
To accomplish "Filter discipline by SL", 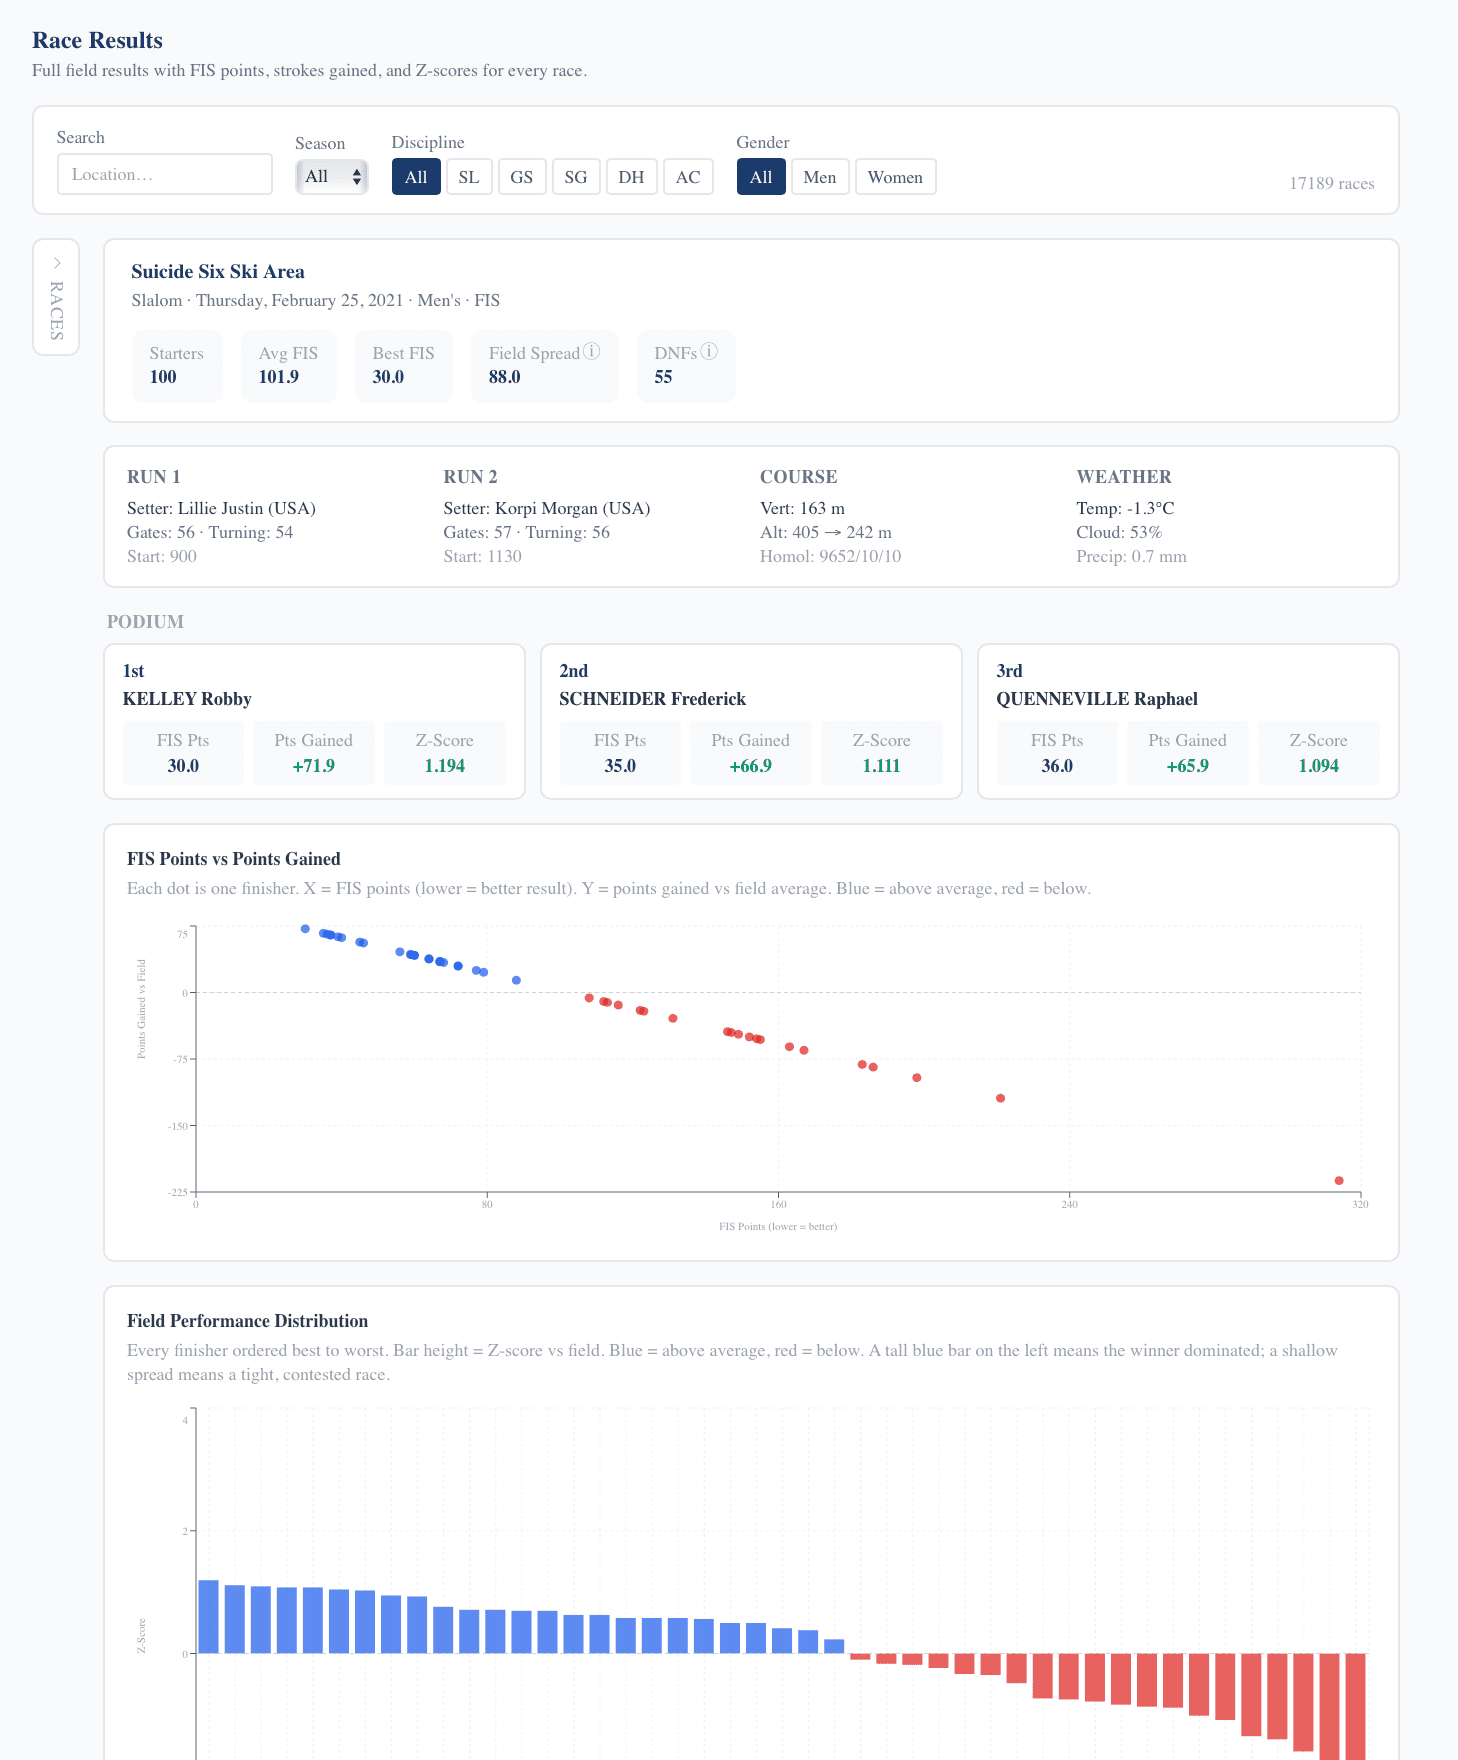I will [468, 177].
